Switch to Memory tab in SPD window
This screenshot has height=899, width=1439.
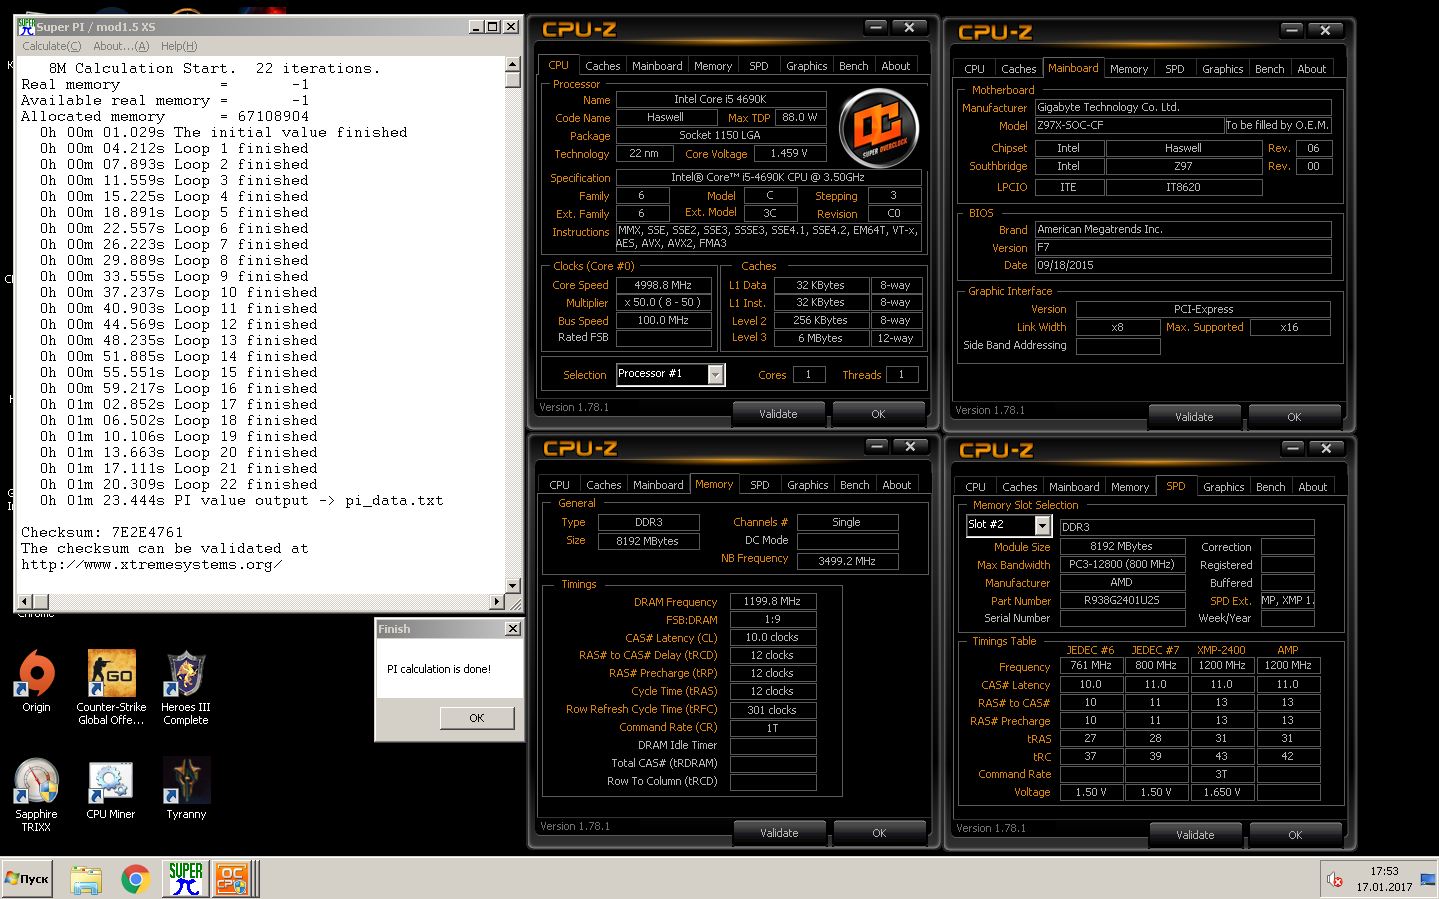[x=1130, y=487]
